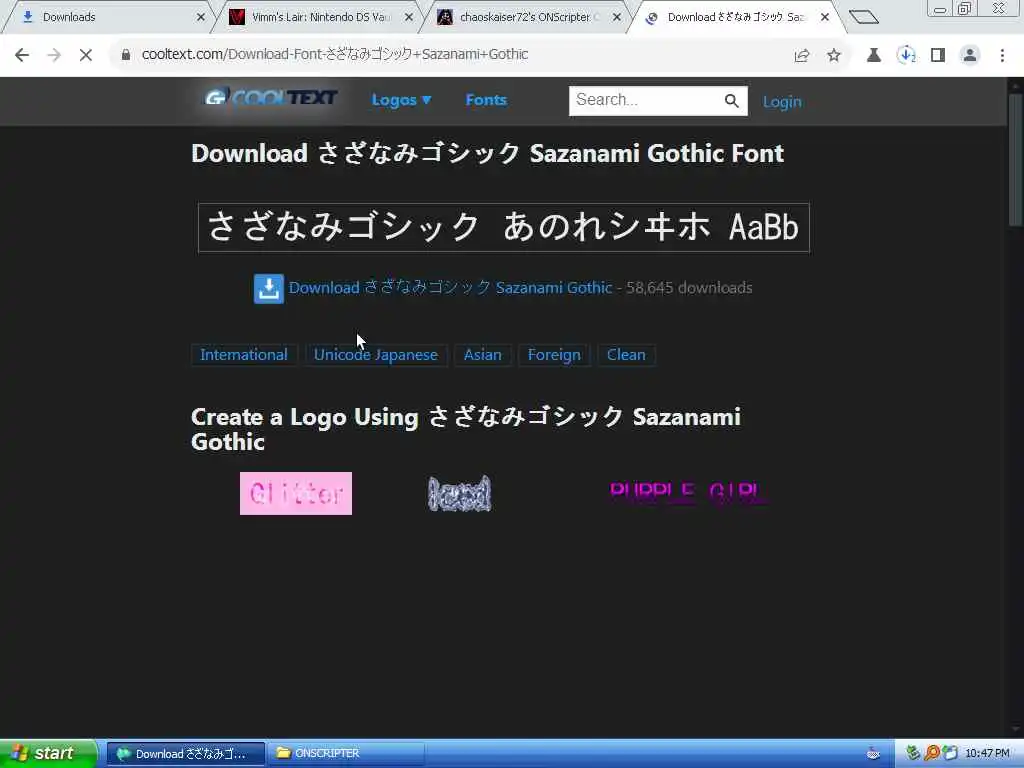Open the Chrome three-dot menu
The height and width of the screenshot is (768, 1024).
click(1002, 55)
